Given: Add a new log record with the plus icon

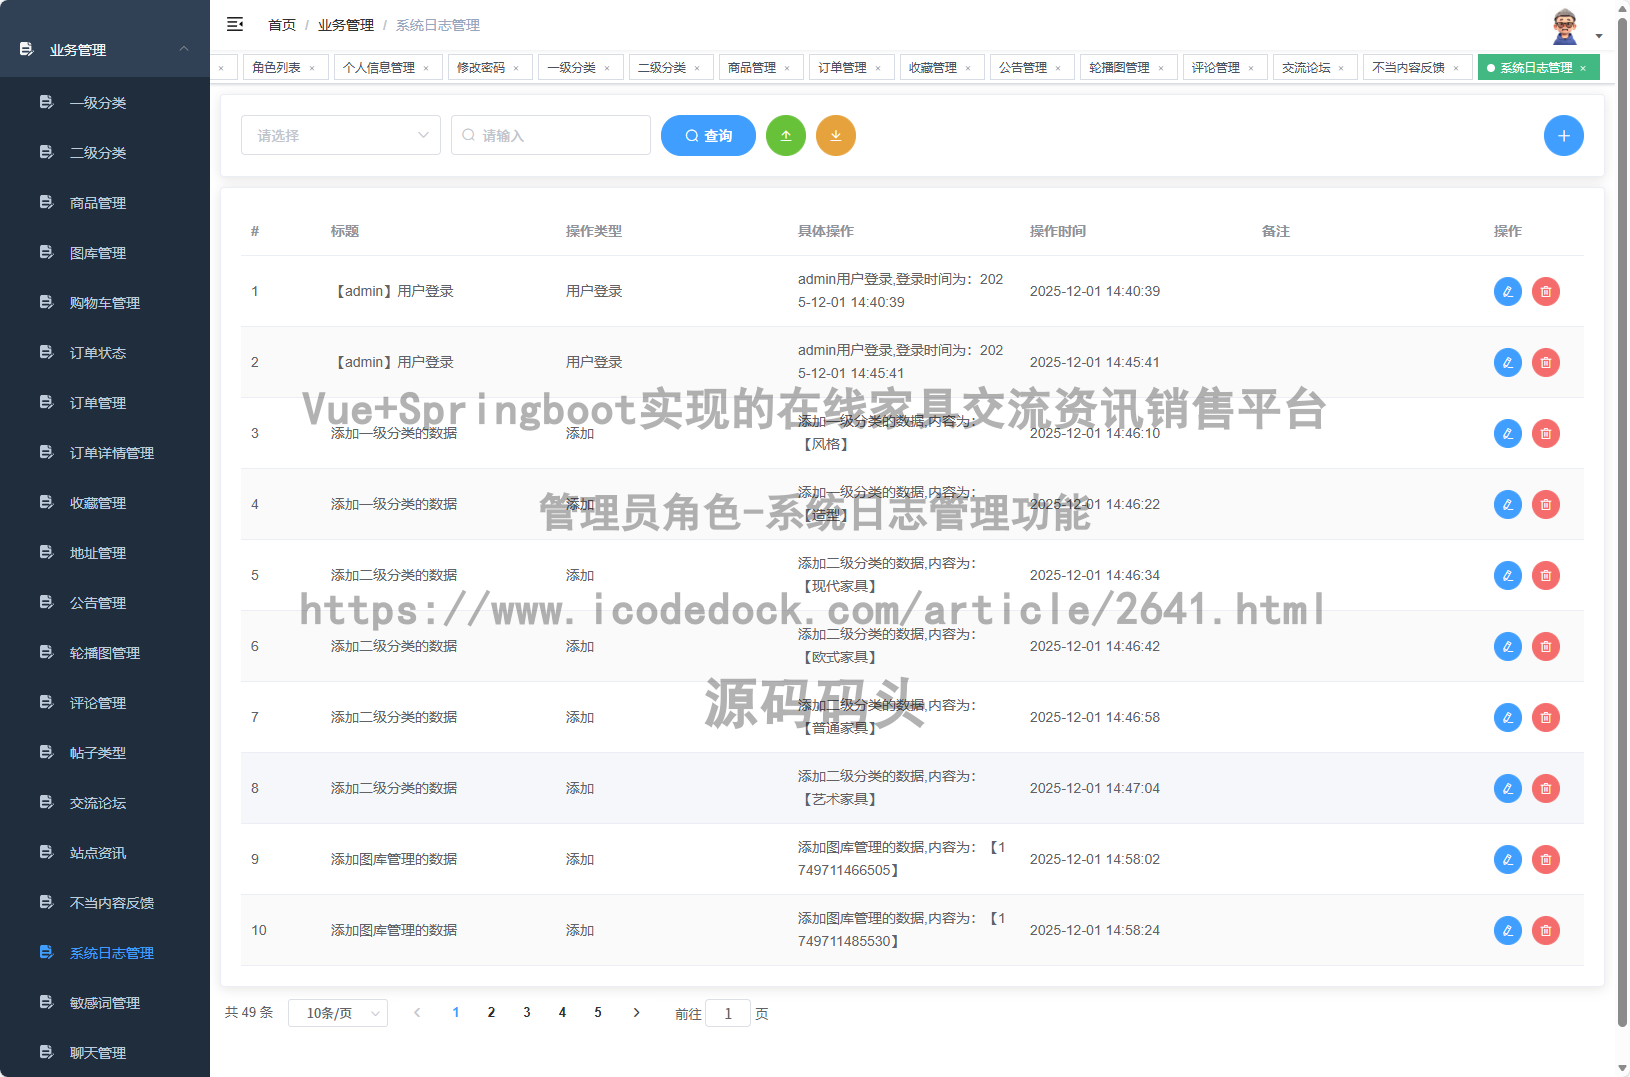Looking at the screenshot, I should click(x=1563, y=135).
